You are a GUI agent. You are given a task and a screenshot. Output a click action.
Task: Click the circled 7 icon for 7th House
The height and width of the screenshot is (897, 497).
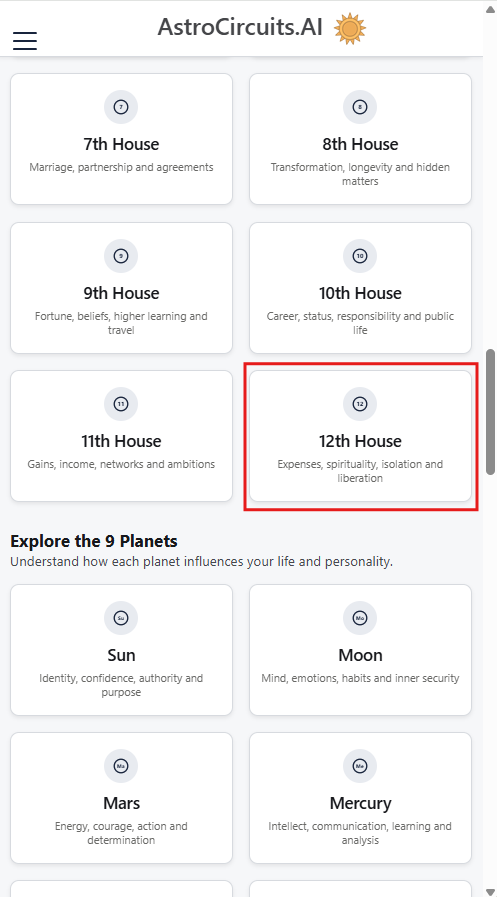click(x=121, y=107)
